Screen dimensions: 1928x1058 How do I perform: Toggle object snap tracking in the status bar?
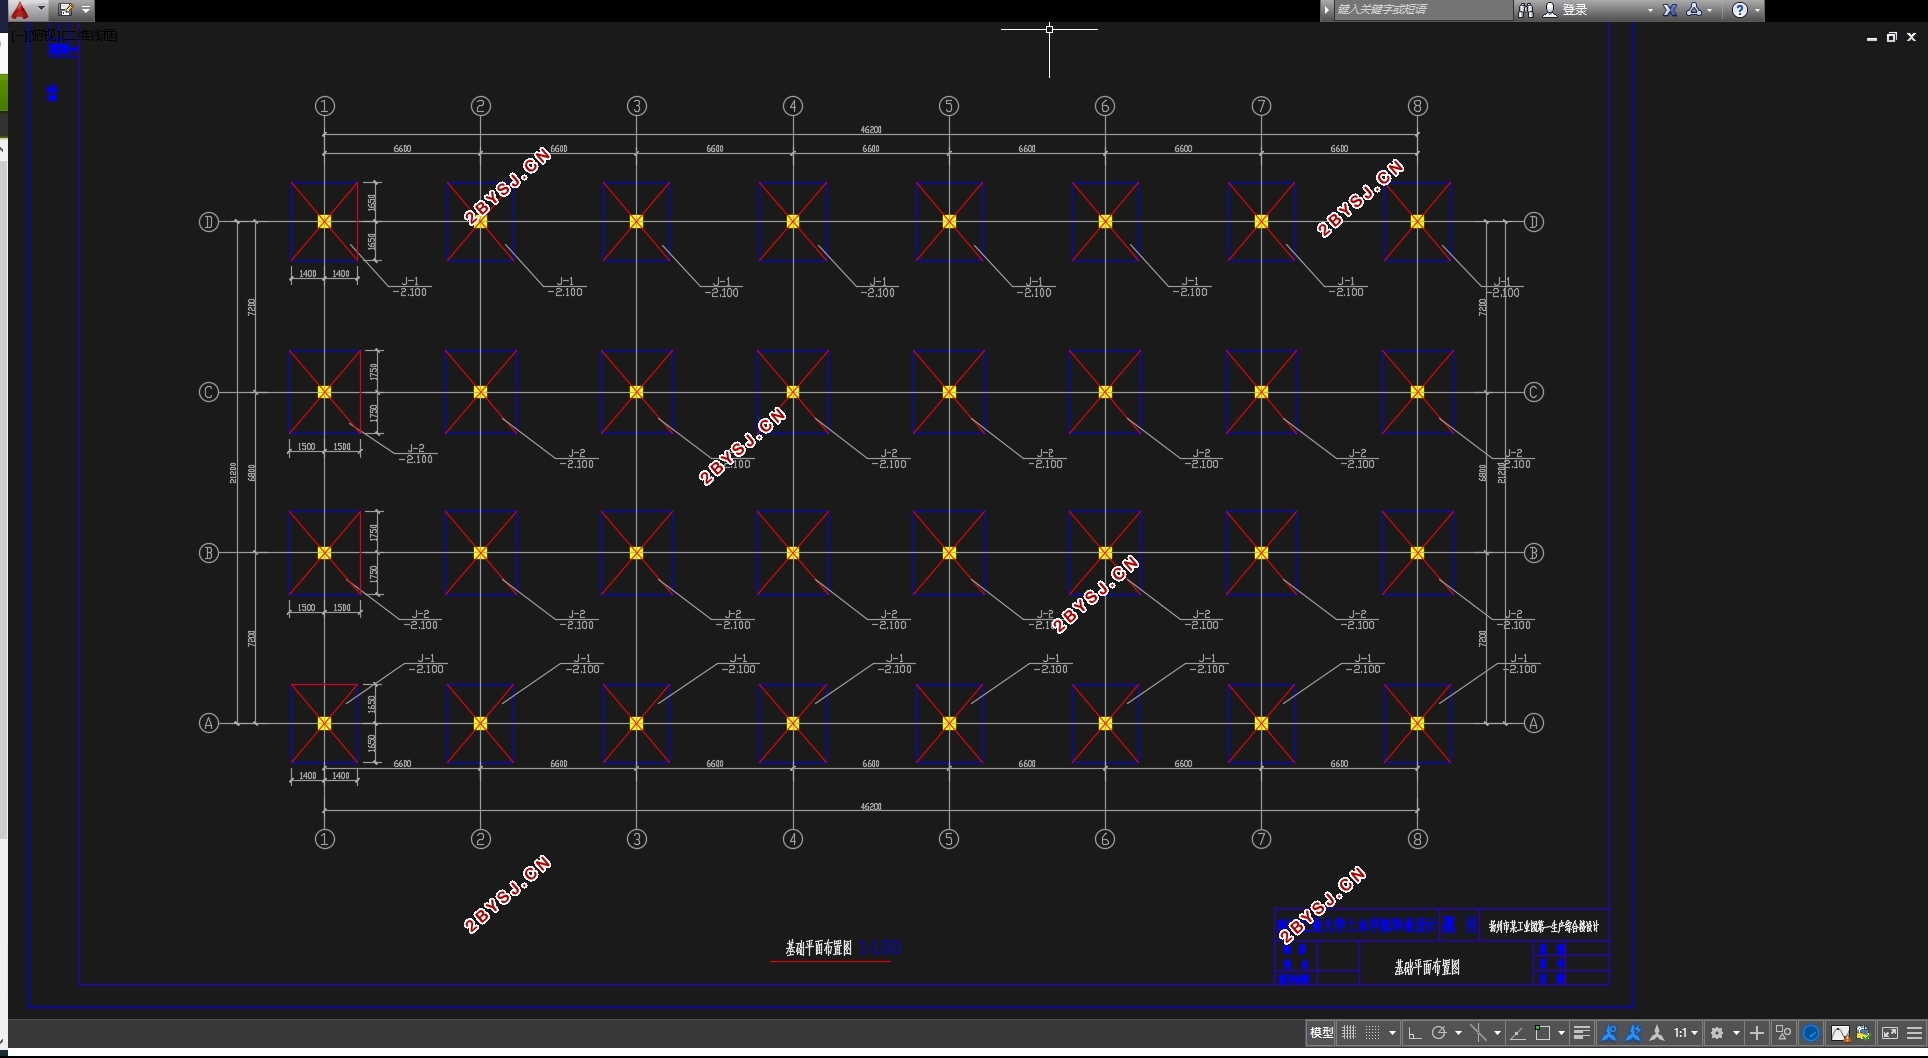coord(1518,1033)
